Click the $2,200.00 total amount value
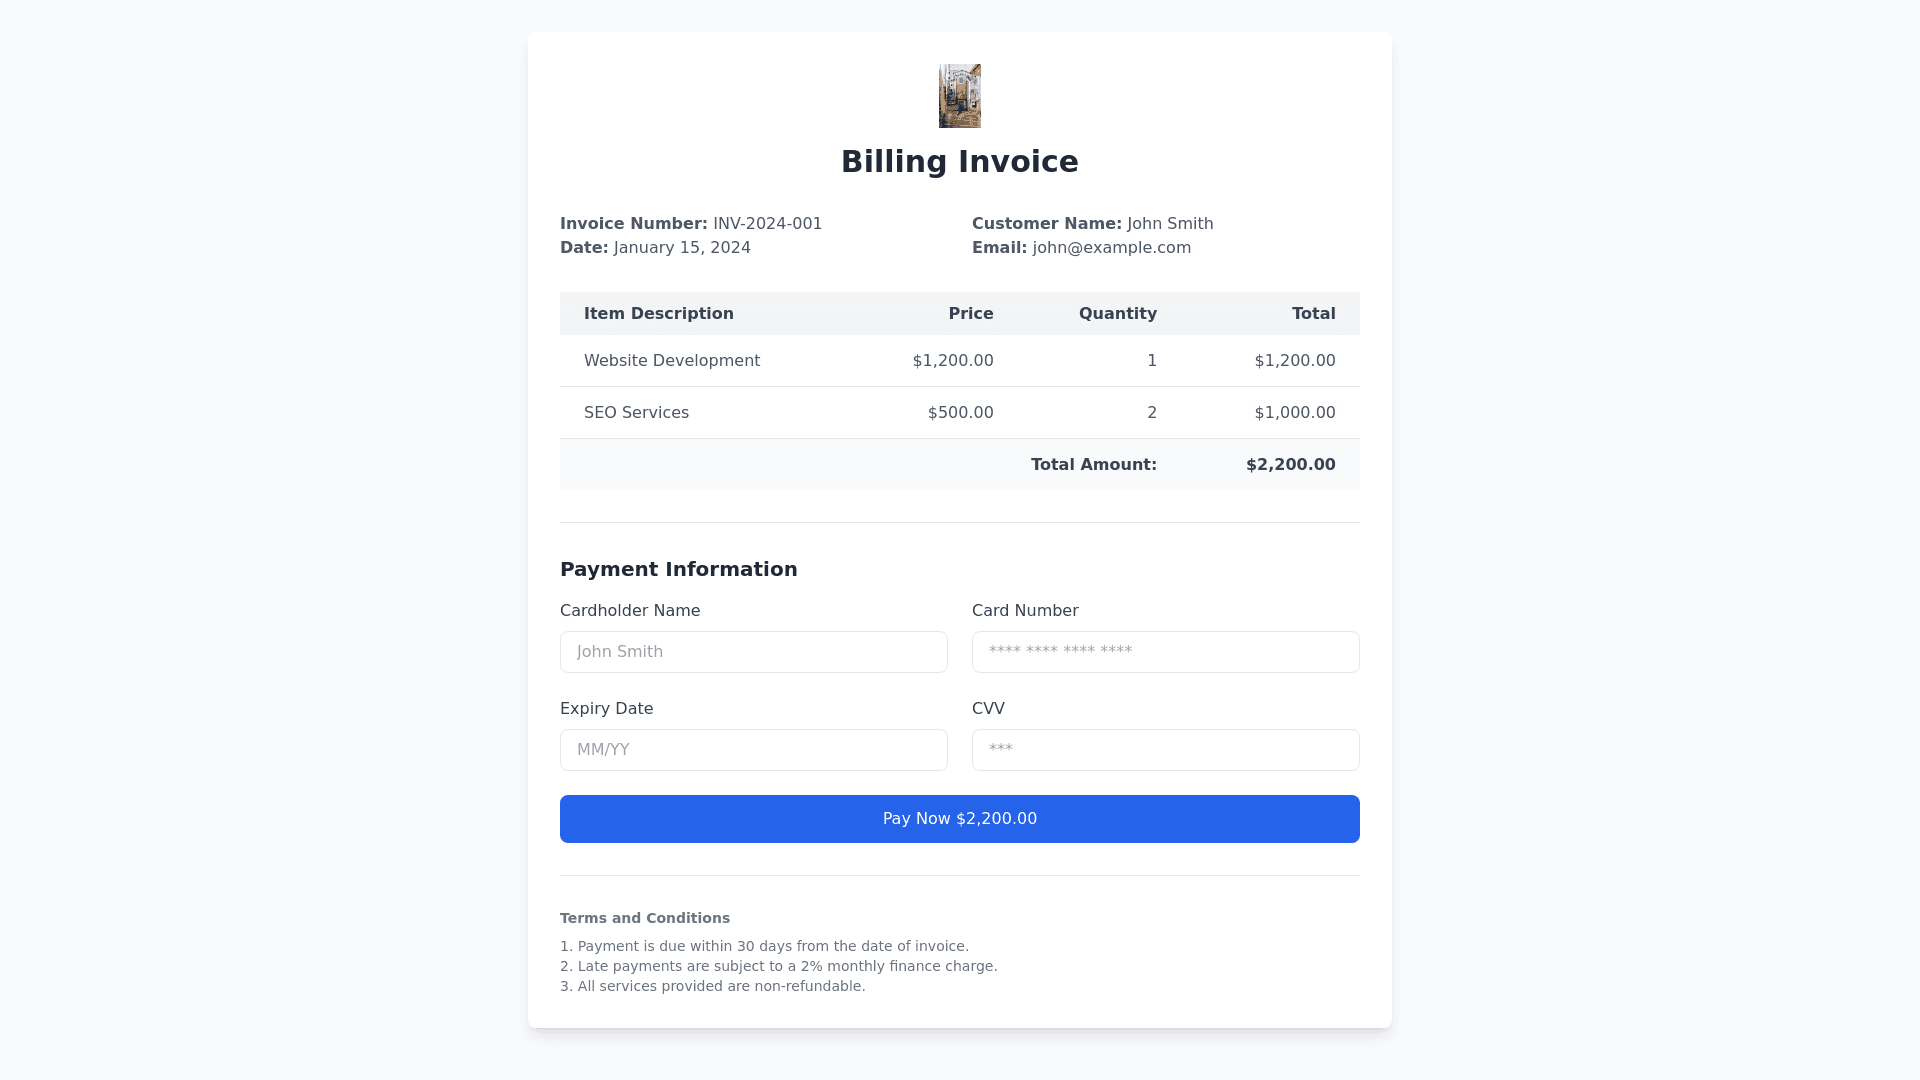The image size is (1920, 1080). coord(1290,465)
